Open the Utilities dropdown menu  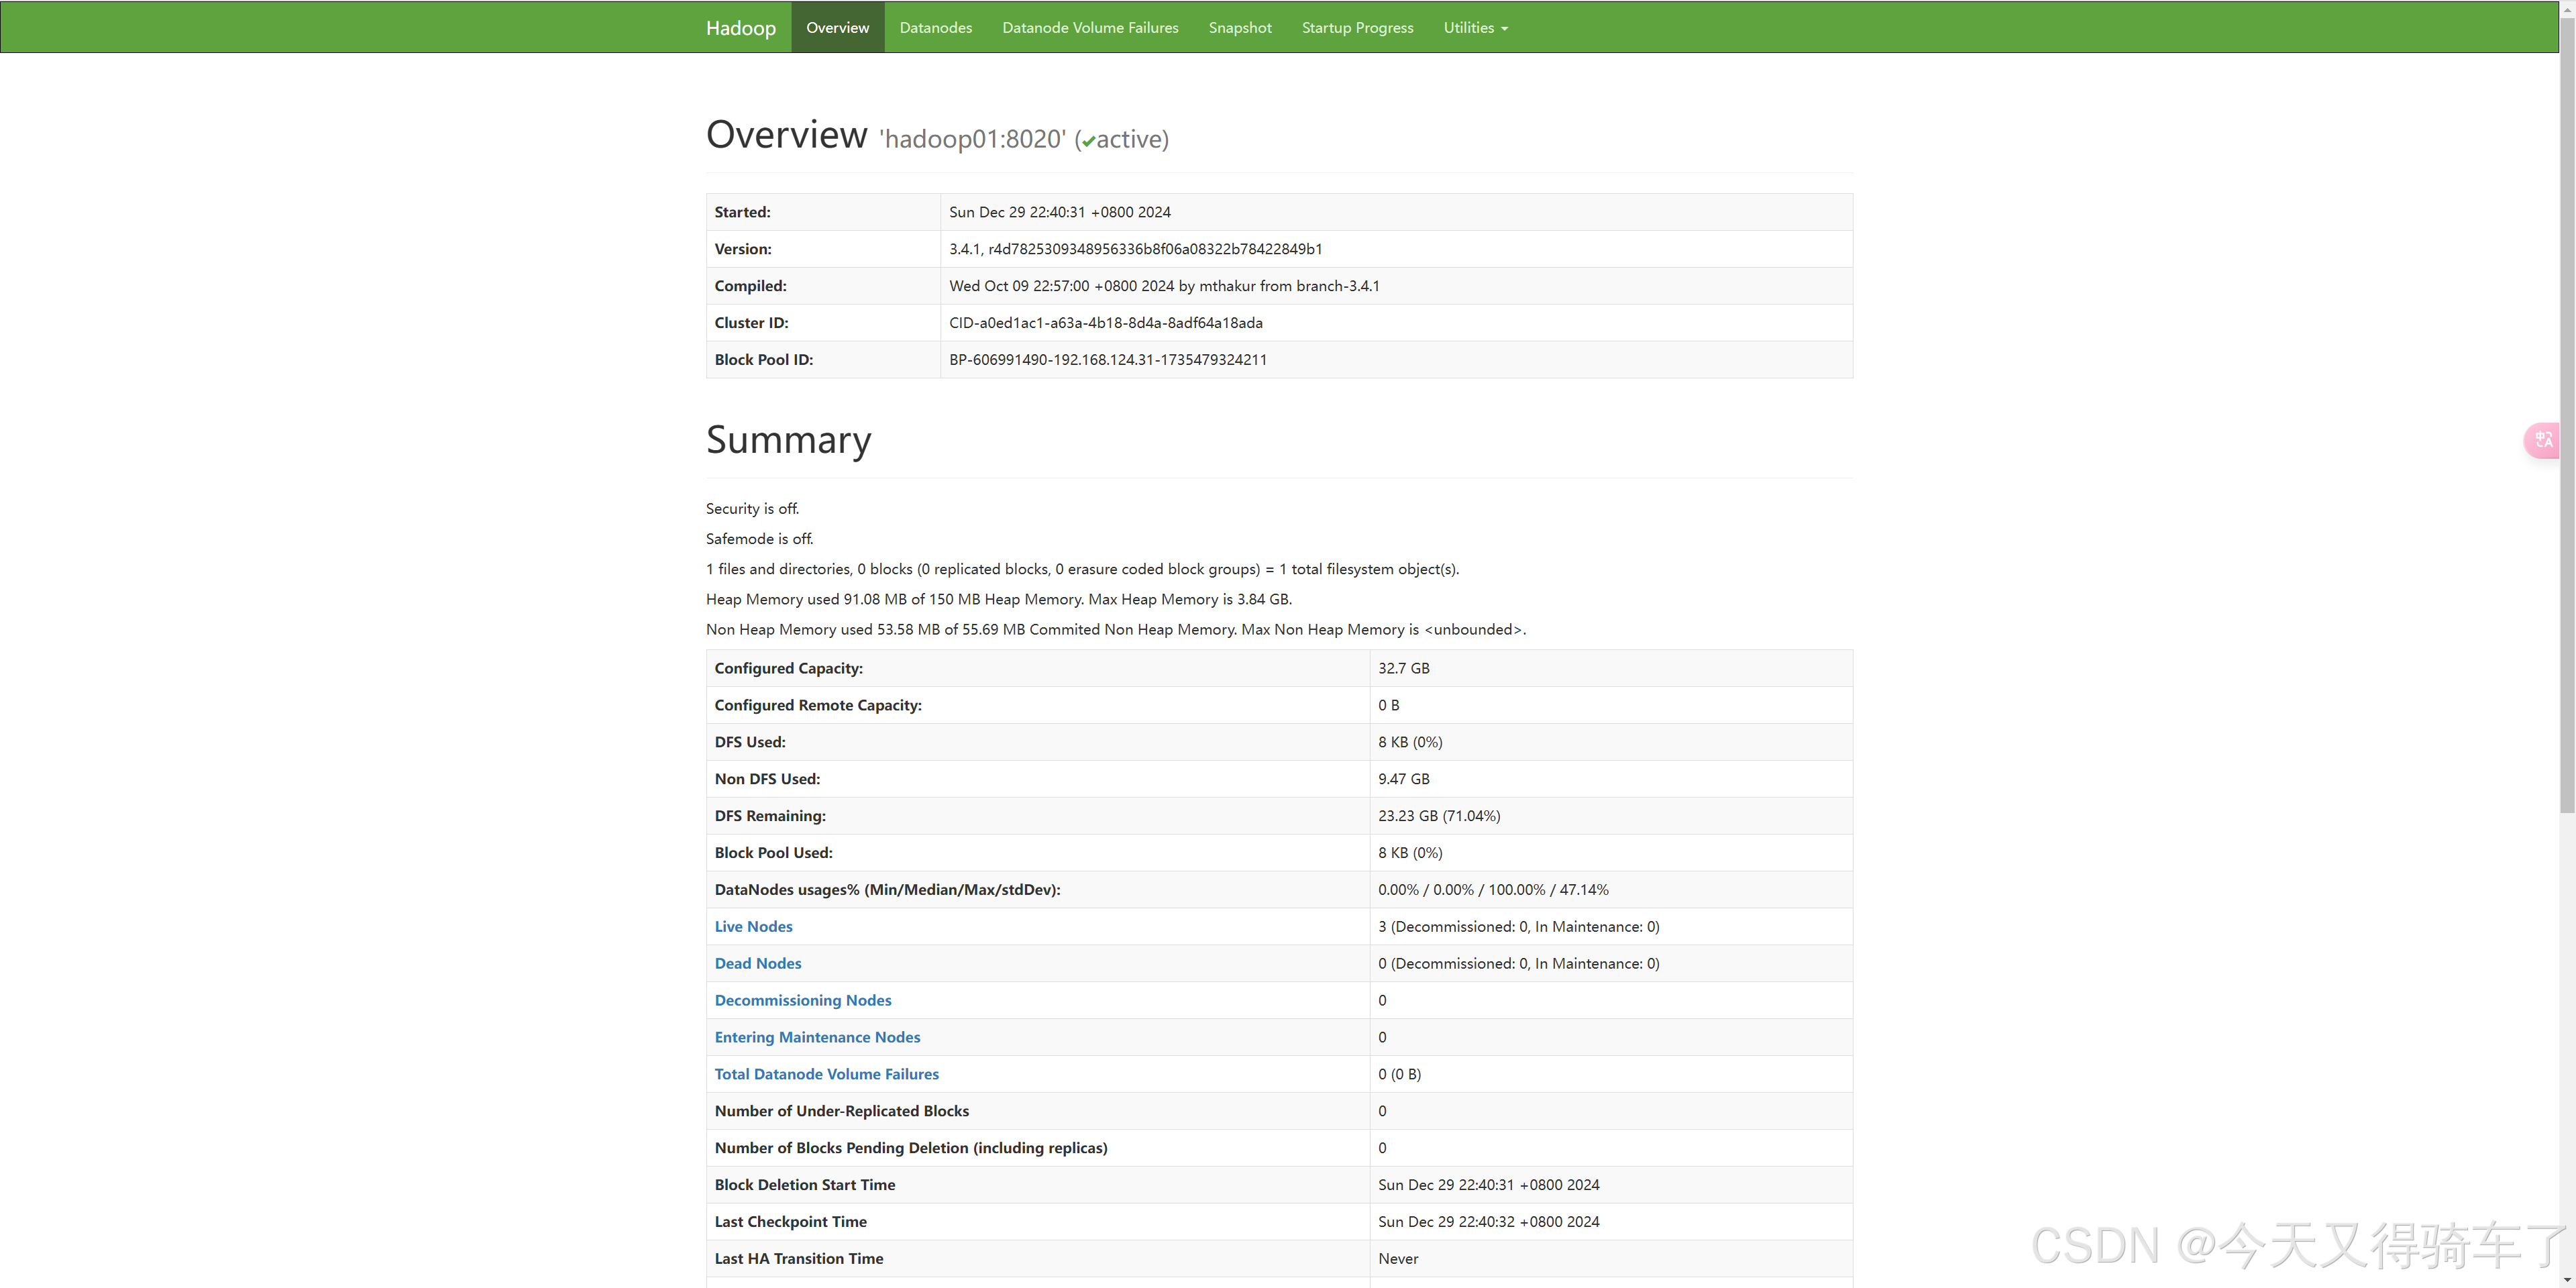coord(1475,28)
